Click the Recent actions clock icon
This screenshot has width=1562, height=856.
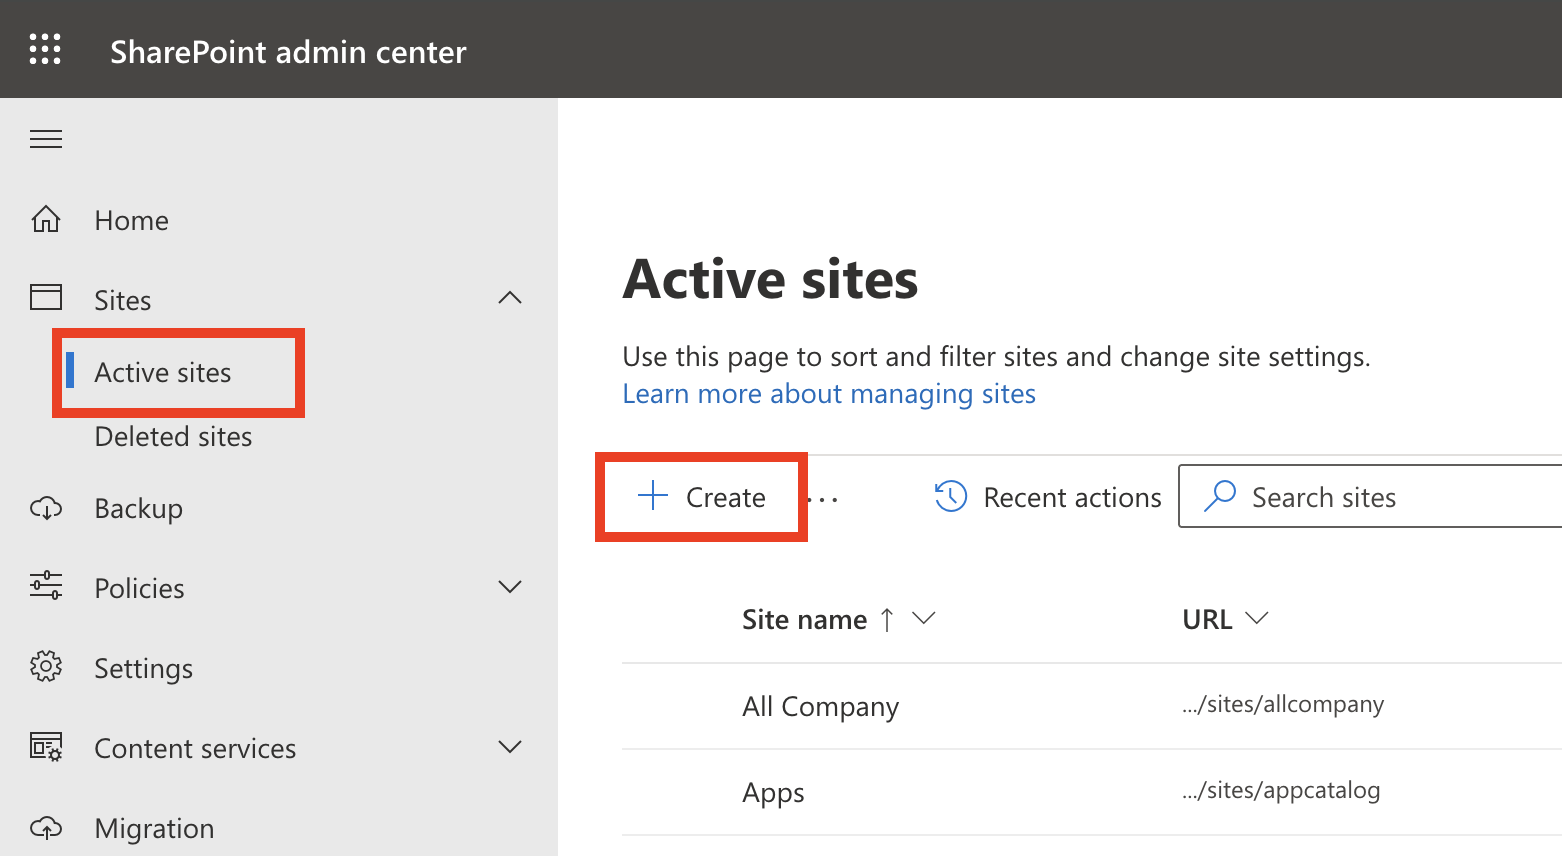(x=951, y=496)
